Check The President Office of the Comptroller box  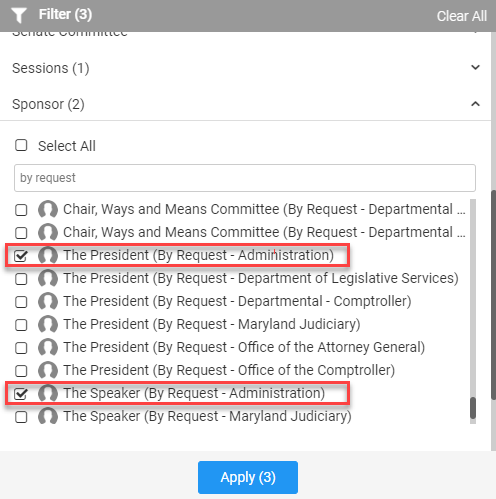coord(21,371)
